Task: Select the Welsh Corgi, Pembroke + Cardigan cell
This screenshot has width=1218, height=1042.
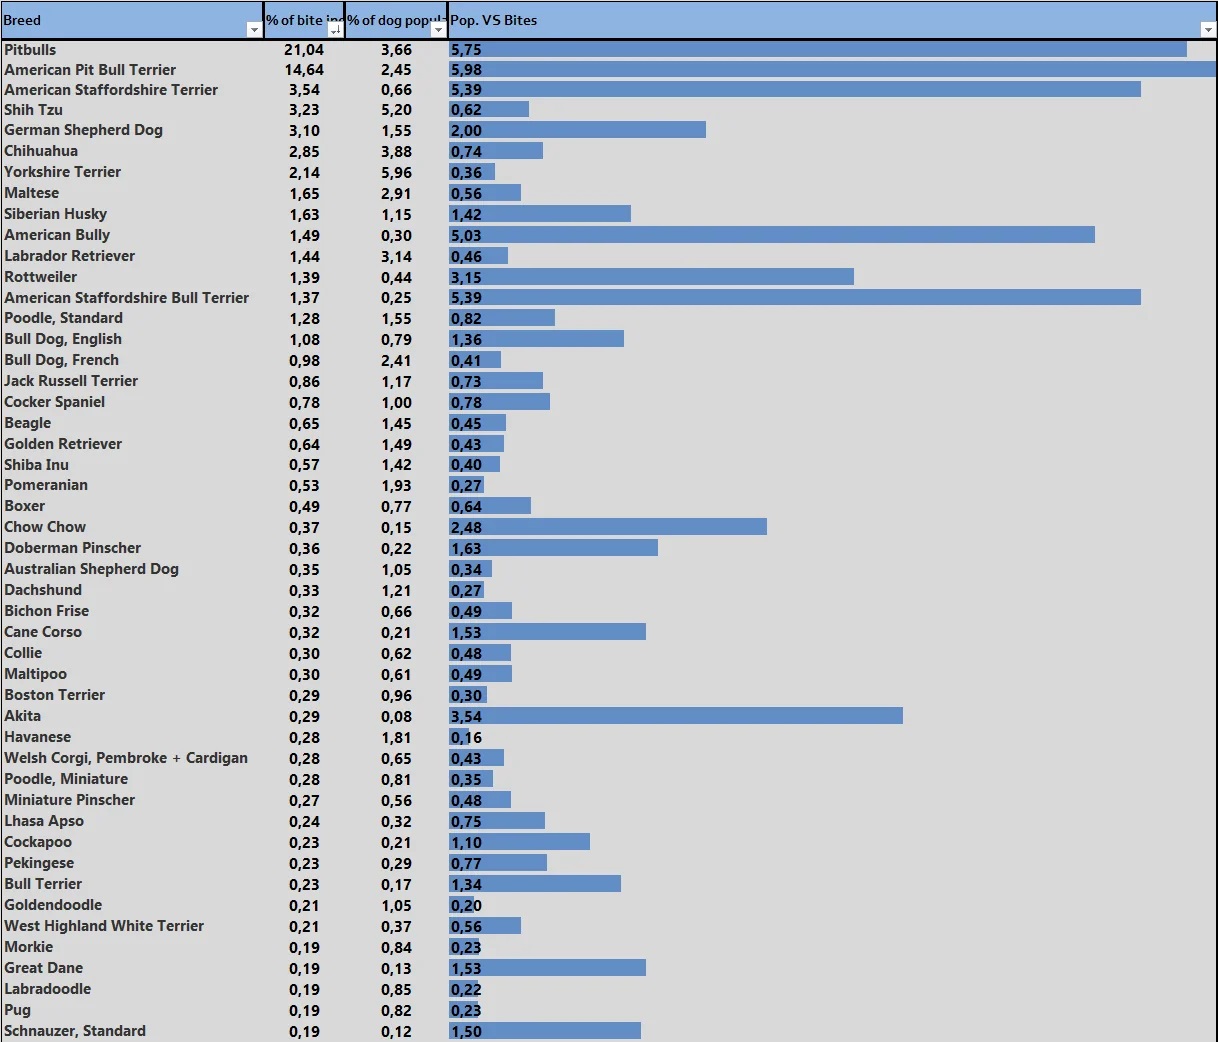Action: click(x=126, y=758)
